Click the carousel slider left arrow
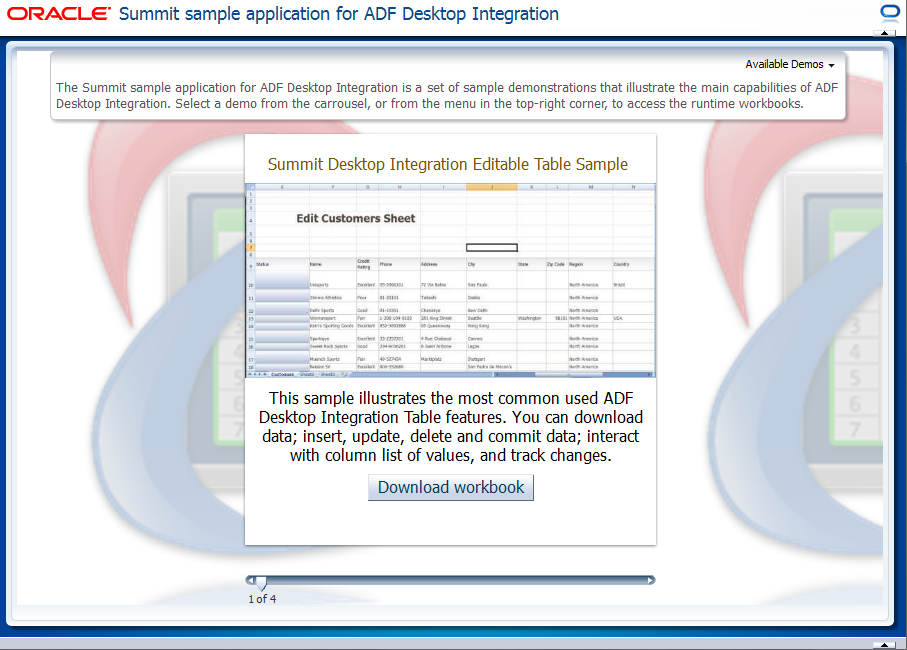The image size is (907, 650). click(x=250, y=580)
